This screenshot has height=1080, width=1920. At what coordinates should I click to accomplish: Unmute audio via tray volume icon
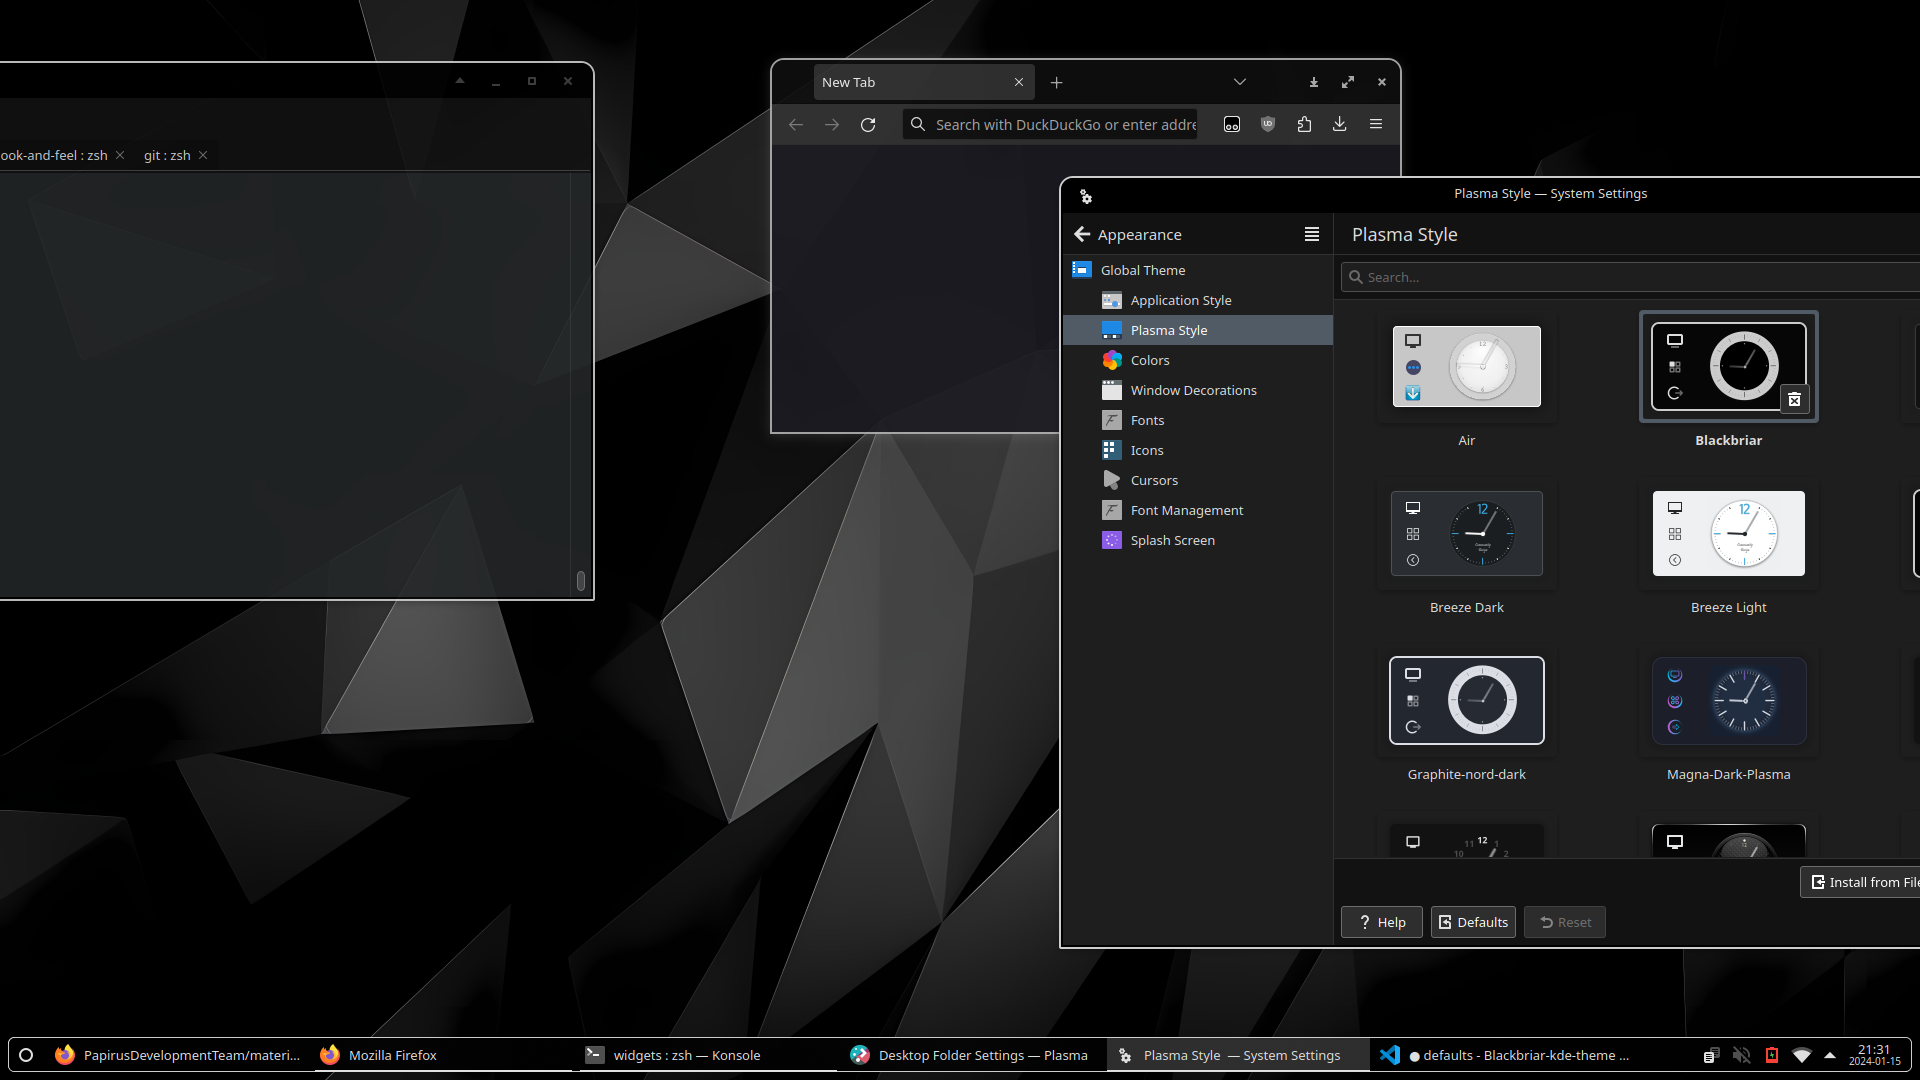click(x=1741, y=1055)
